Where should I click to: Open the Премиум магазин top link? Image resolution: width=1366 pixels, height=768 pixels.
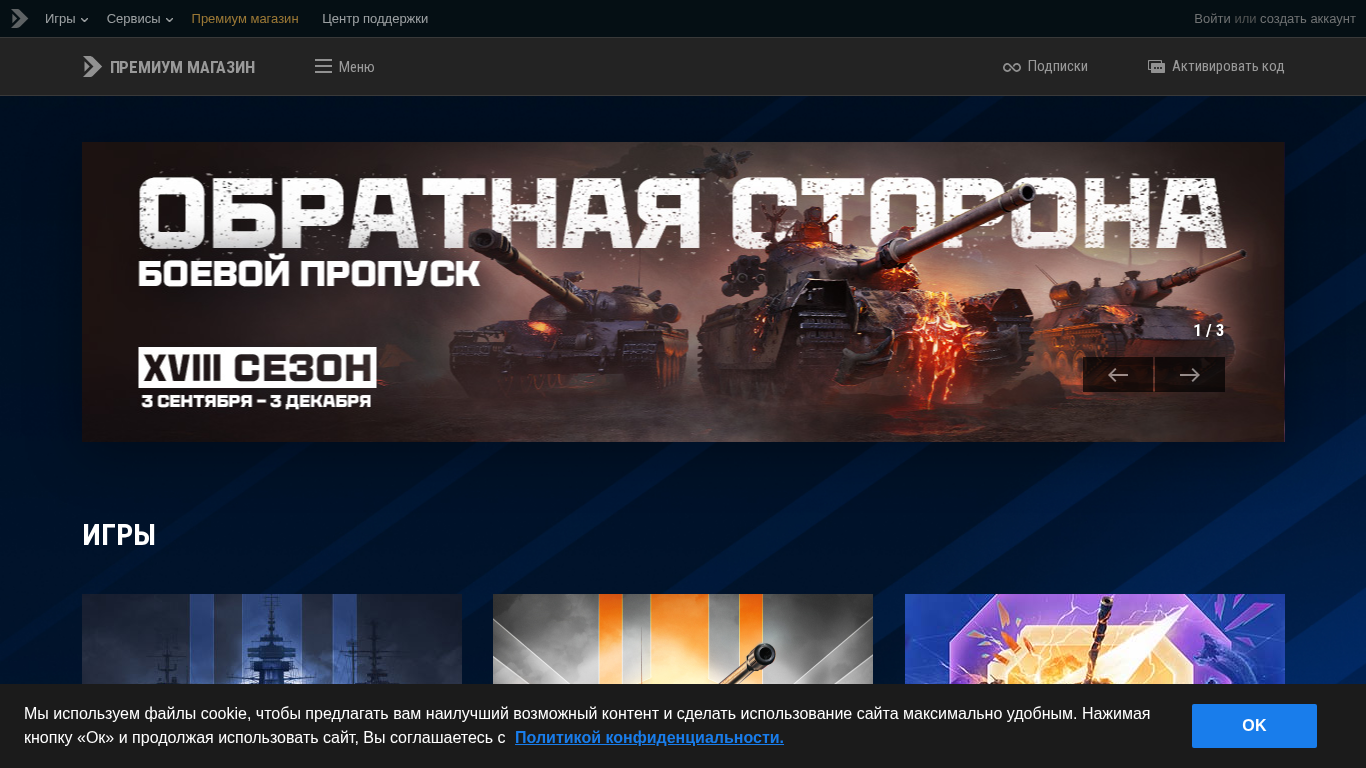pyautogui.click(x=245, y=18)
